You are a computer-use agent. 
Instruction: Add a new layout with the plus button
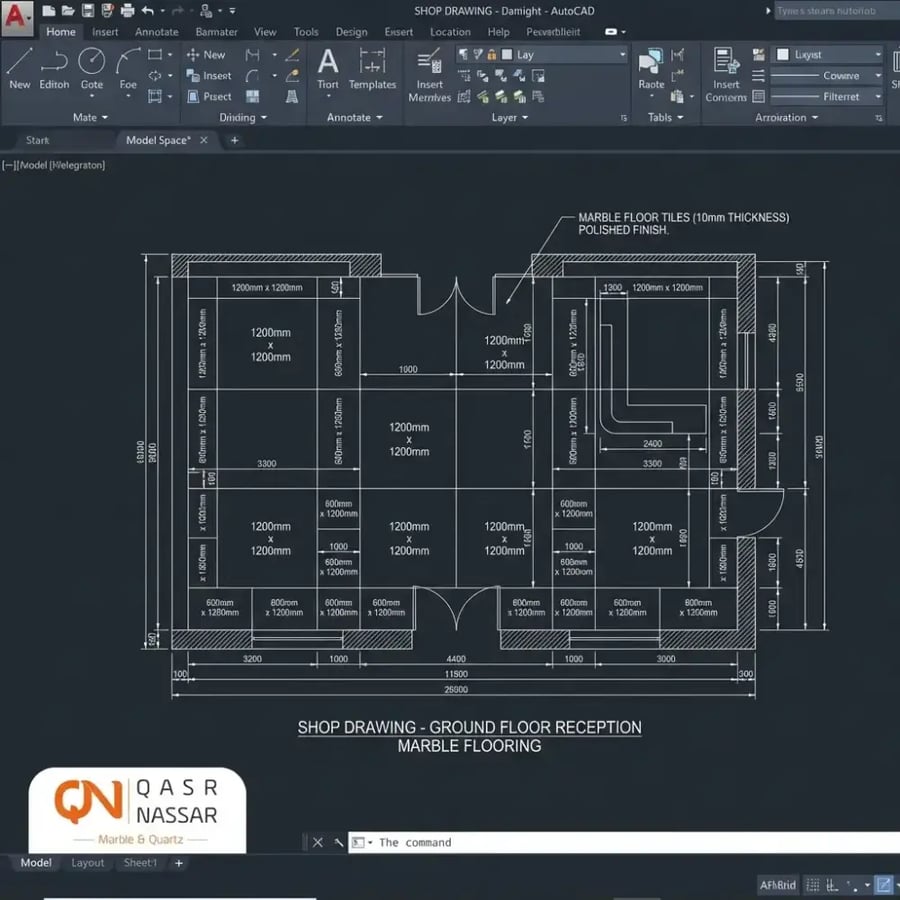point(179,863)
